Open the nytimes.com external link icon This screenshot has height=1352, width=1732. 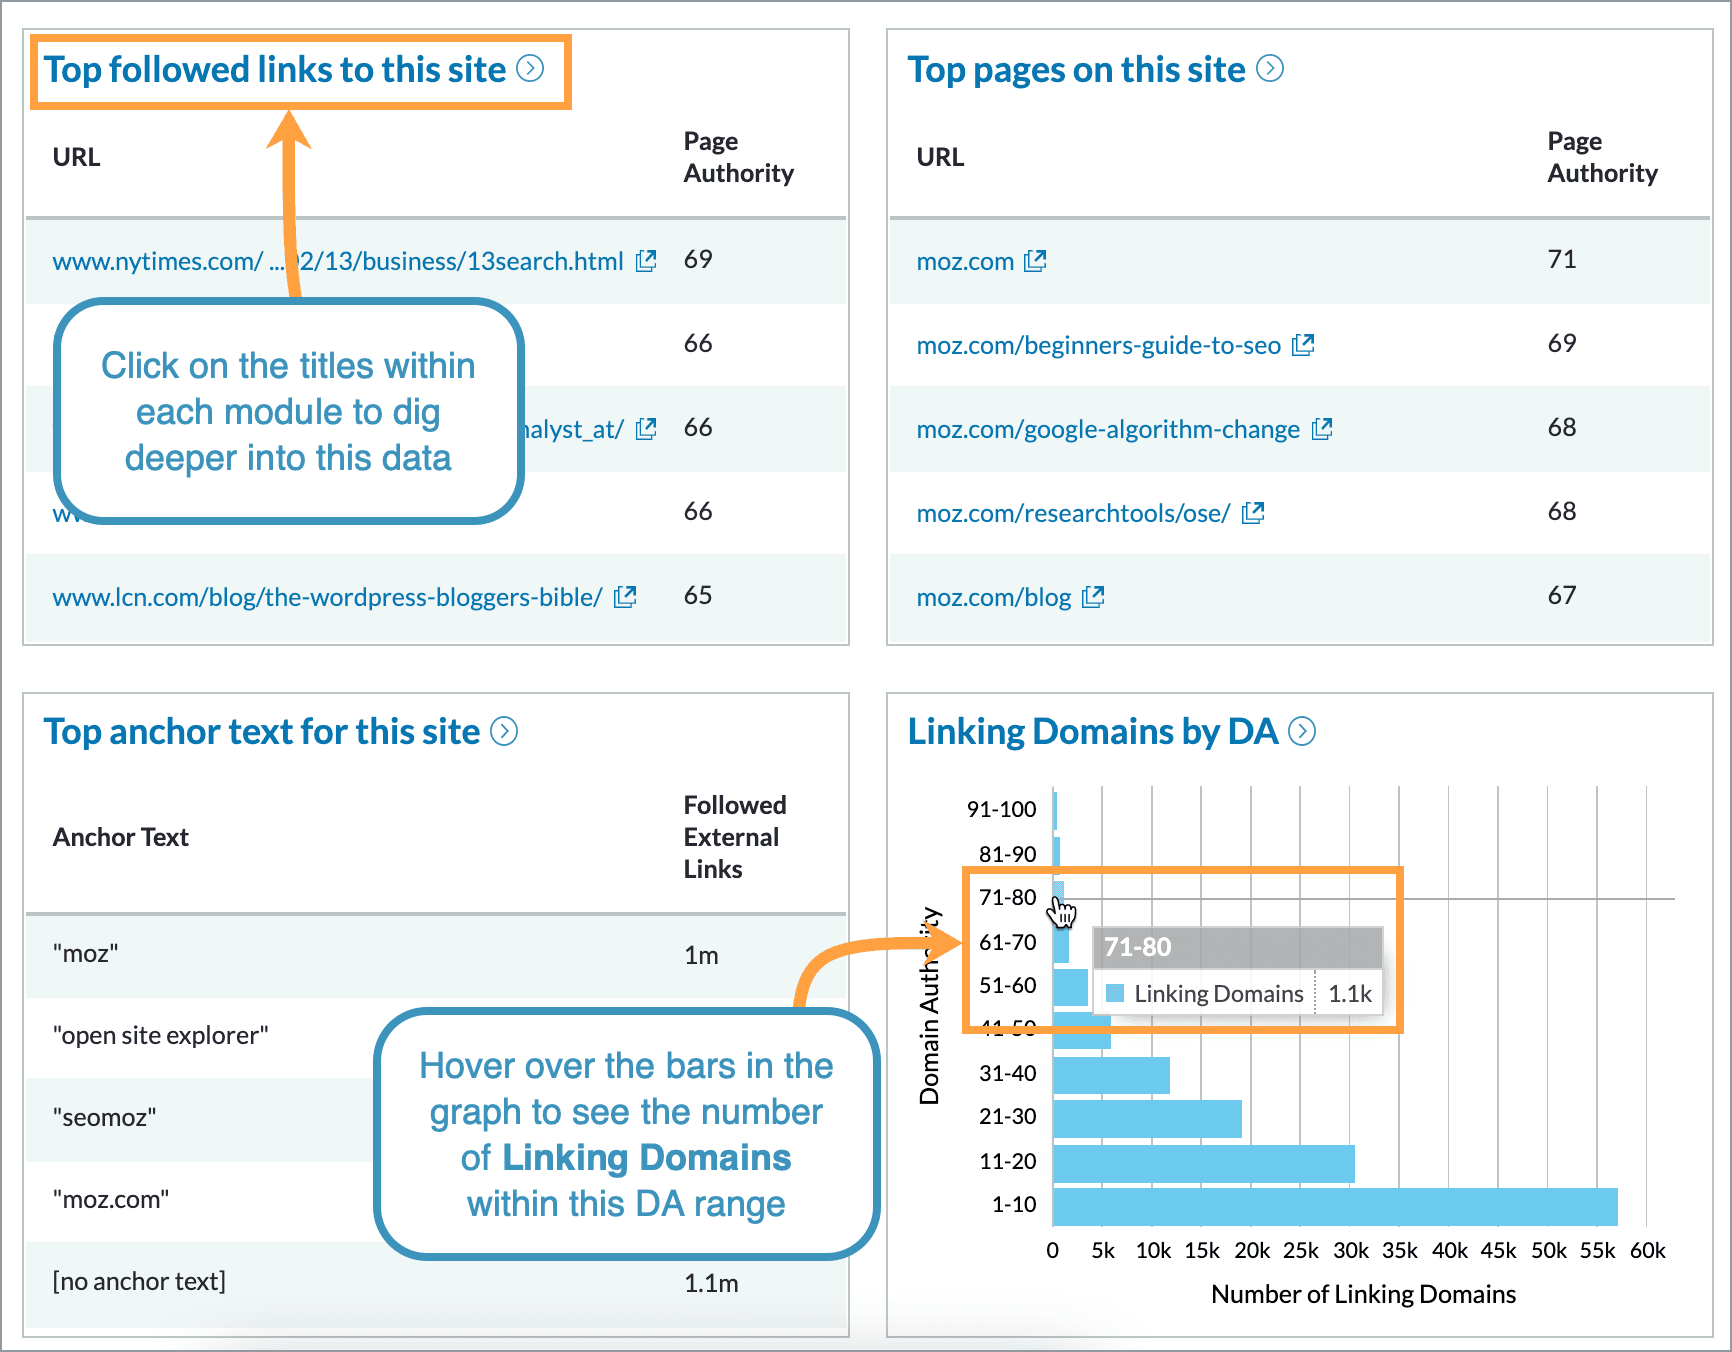coord(646,260)
